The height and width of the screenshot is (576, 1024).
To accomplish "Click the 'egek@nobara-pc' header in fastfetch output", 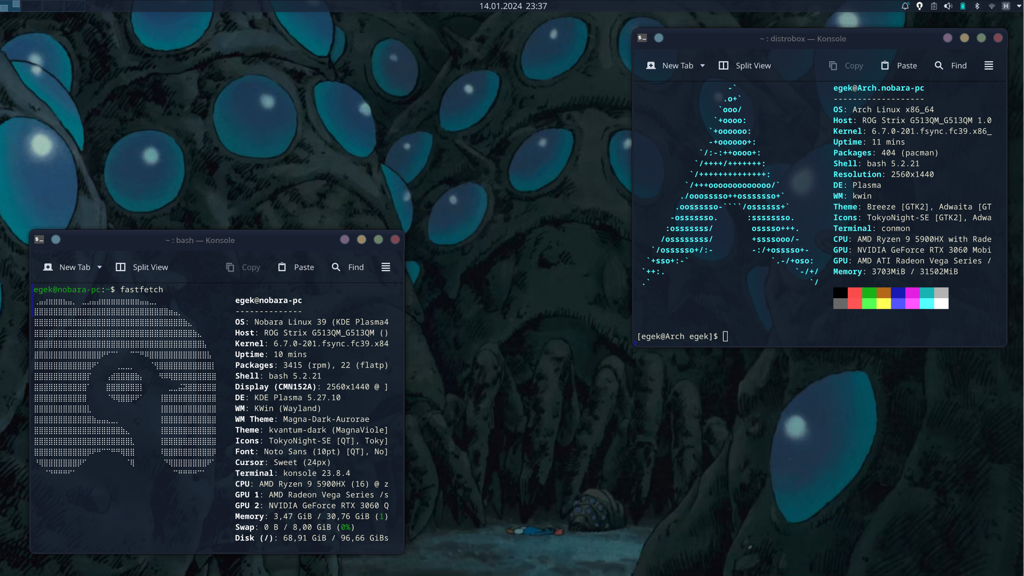I will pos(268,300).
